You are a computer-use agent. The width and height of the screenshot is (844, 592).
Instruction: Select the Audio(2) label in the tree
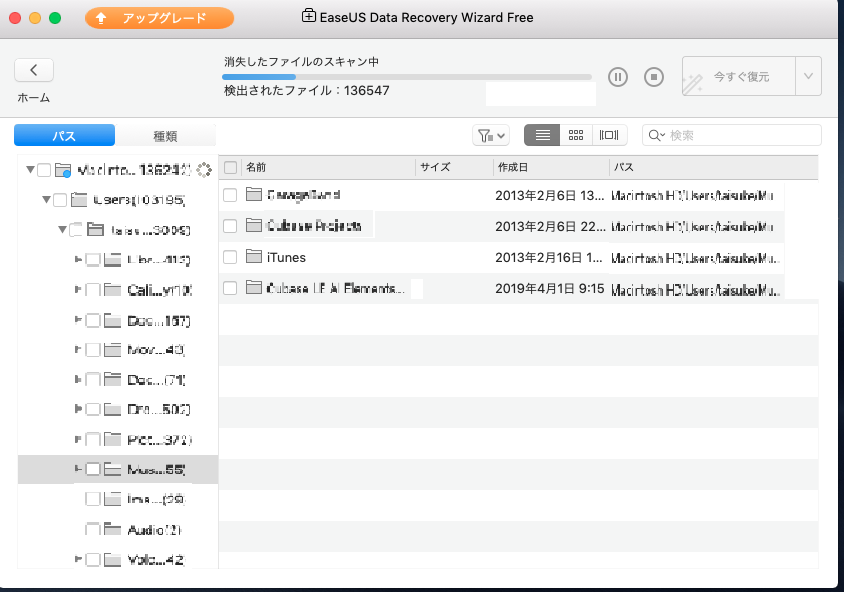(154, 530)
